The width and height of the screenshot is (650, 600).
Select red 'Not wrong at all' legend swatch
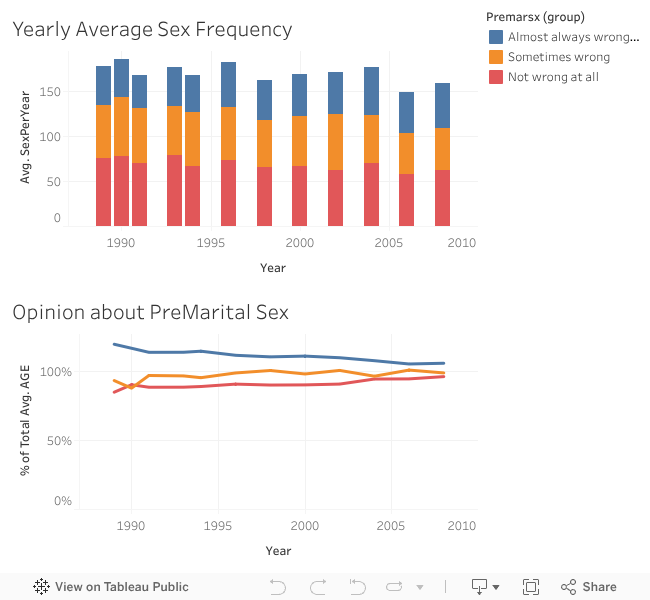(x=496, y=77)
